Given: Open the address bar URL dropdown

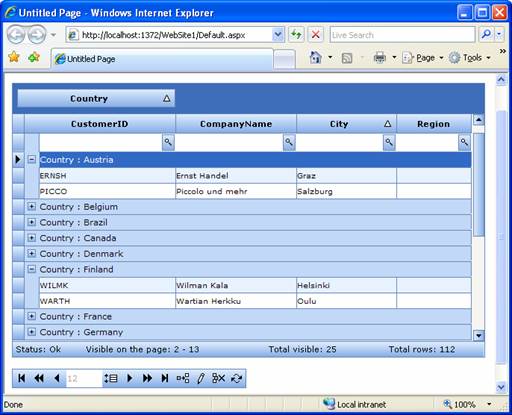Looking at the screenshot, I should click(278, 34).
